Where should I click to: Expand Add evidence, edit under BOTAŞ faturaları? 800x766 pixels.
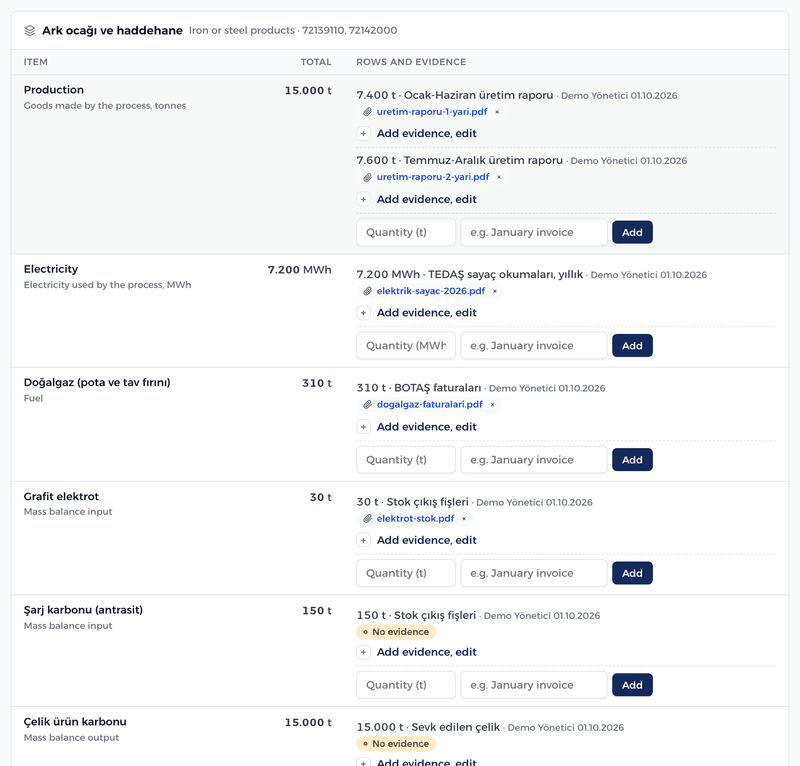pyautogui.click(x=427, y=427)
